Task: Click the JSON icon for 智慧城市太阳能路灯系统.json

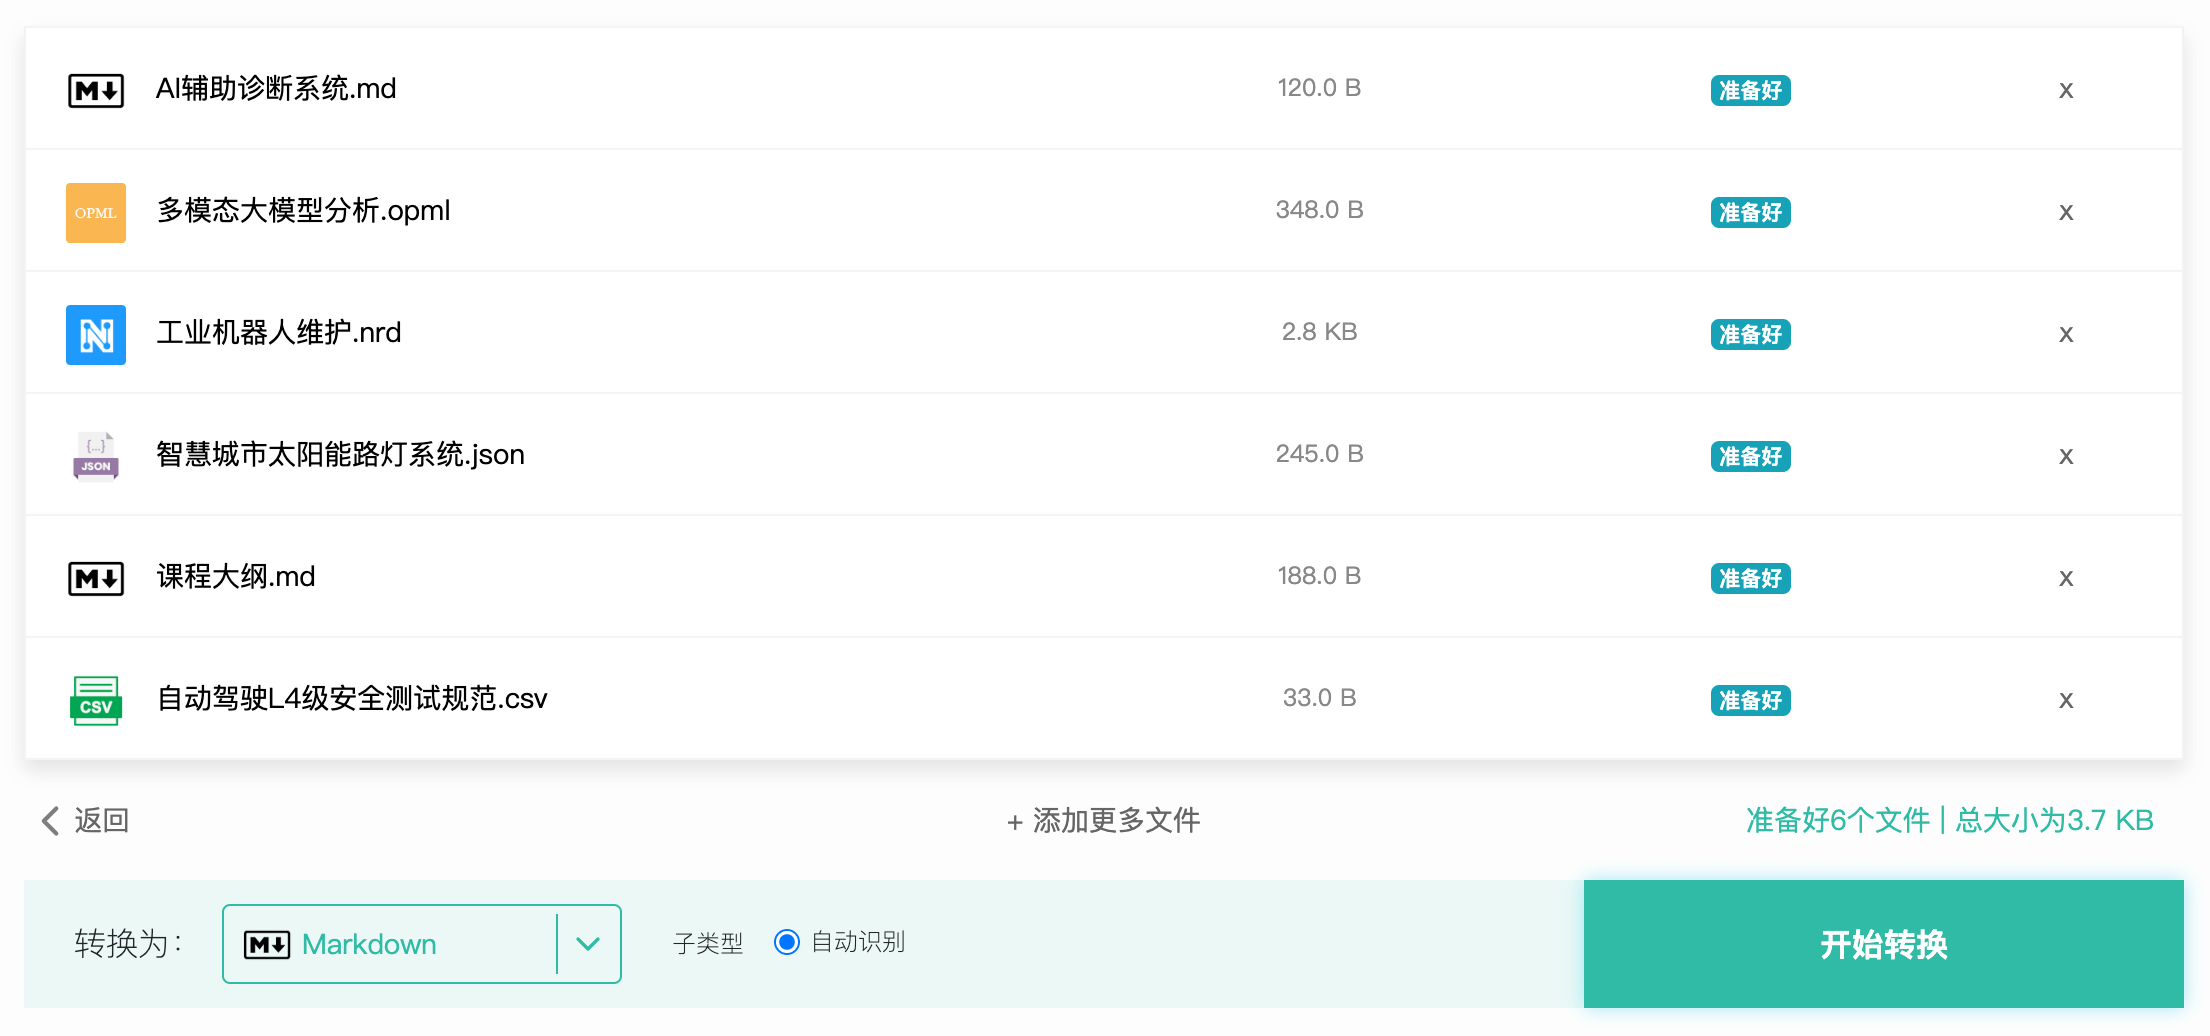Action: tap(95, 455)
